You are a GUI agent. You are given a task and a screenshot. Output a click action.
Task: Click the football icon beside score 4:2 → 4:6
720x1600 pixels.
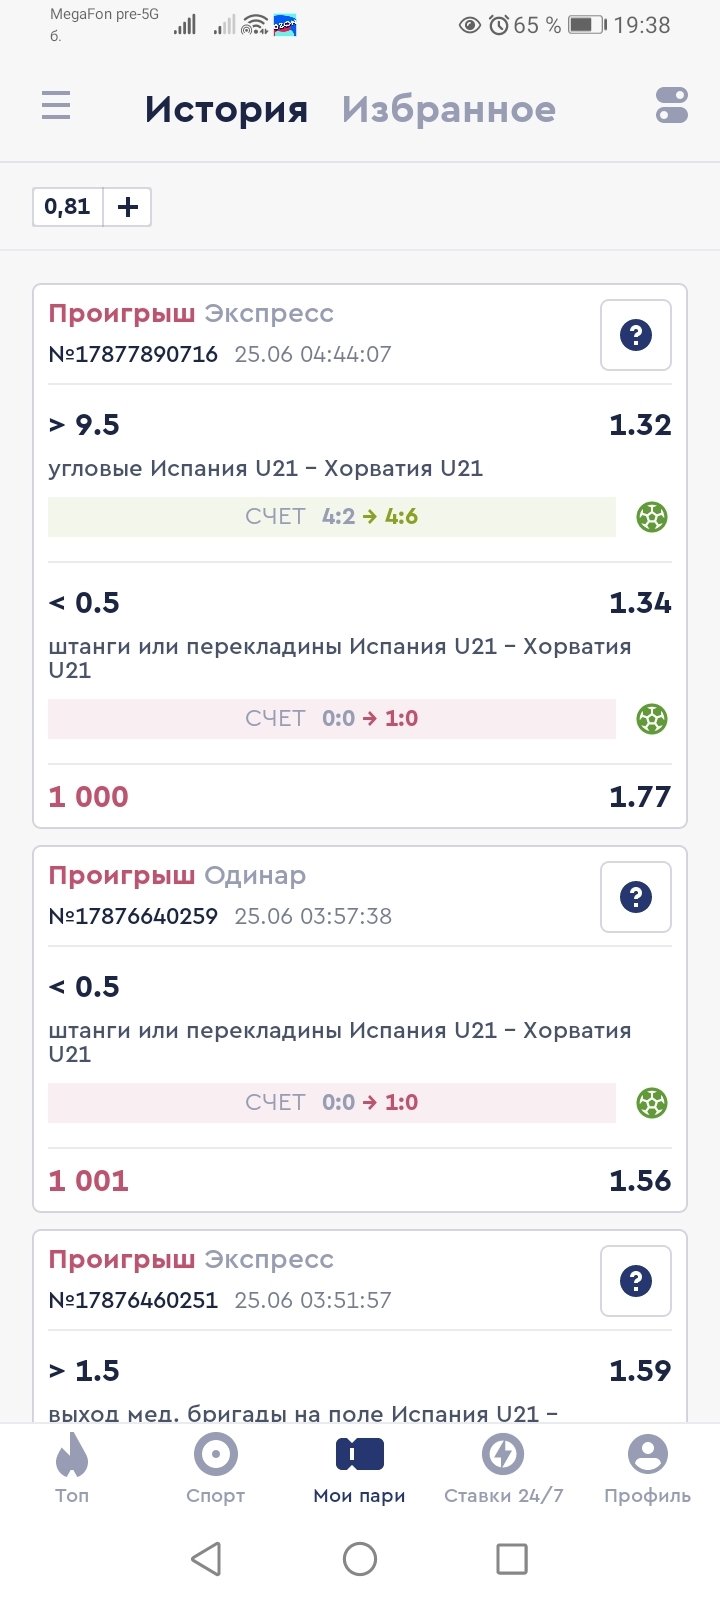(x=652, y=517)
